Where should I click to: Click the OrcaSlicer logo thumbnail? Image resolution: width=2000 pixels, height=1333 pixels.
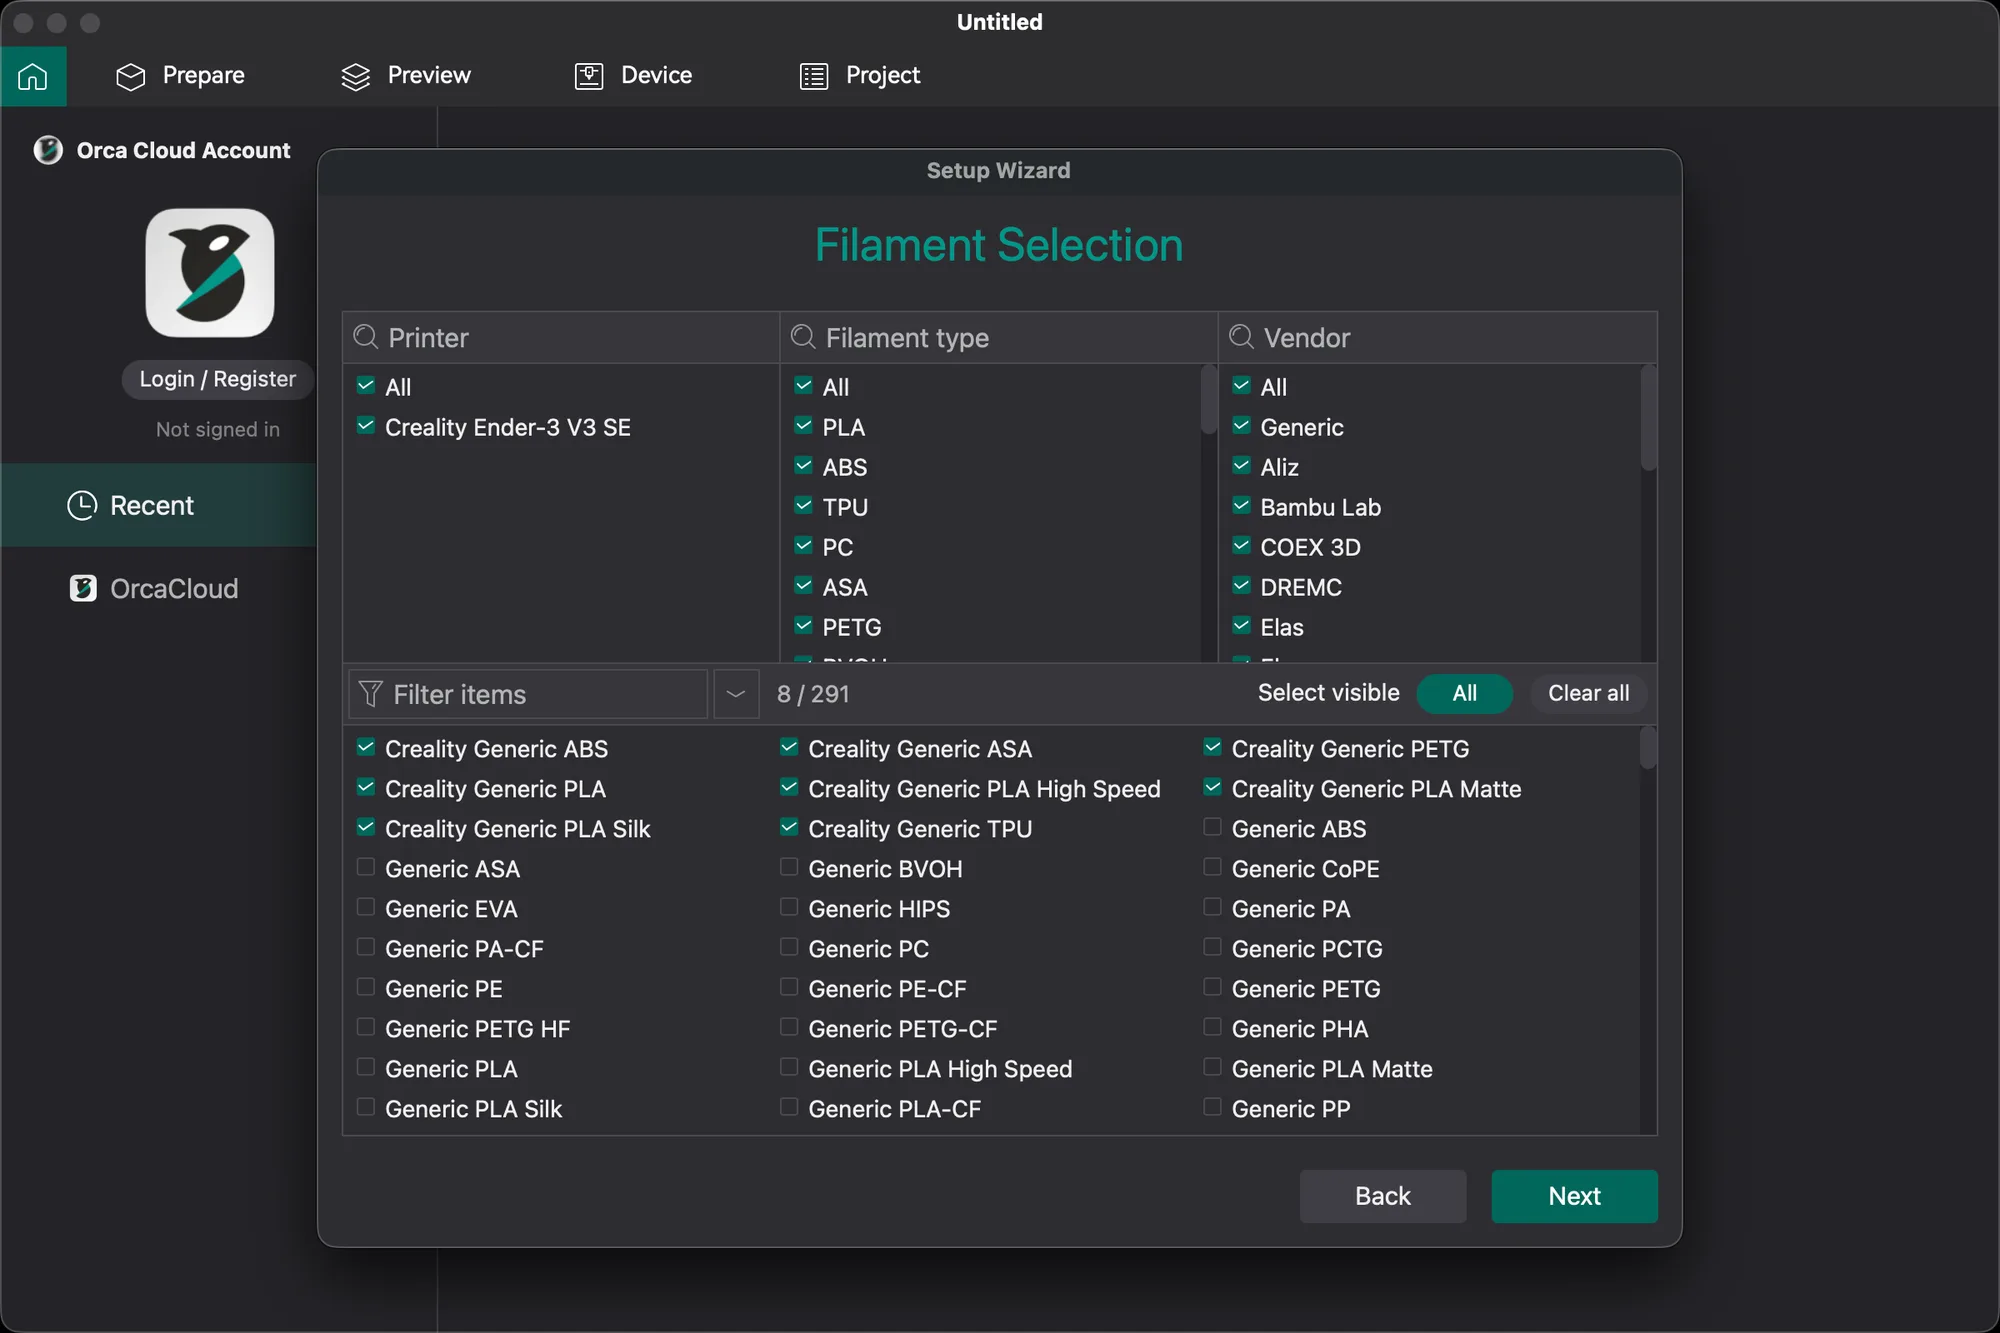click(x=210, y=272)
